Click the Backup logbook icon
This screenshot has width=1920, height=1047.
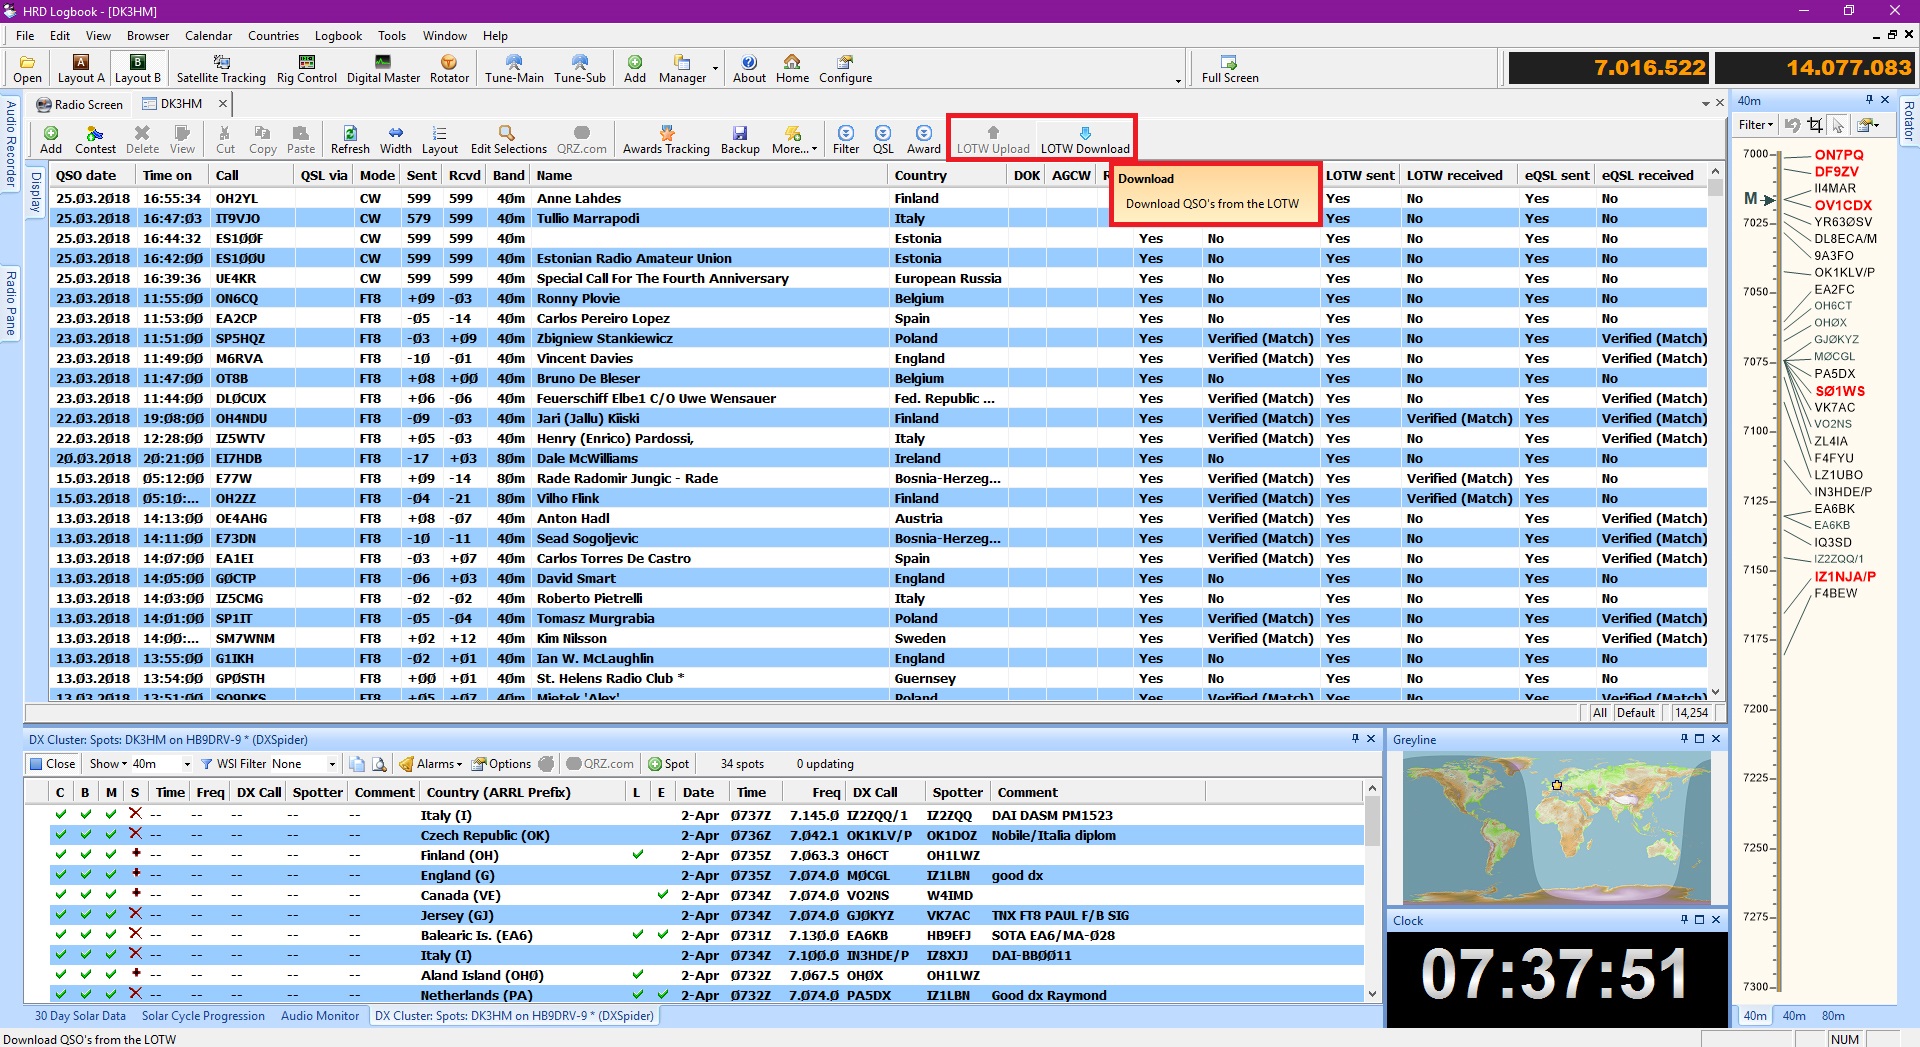pyautogui.click(x=740, y=139)
